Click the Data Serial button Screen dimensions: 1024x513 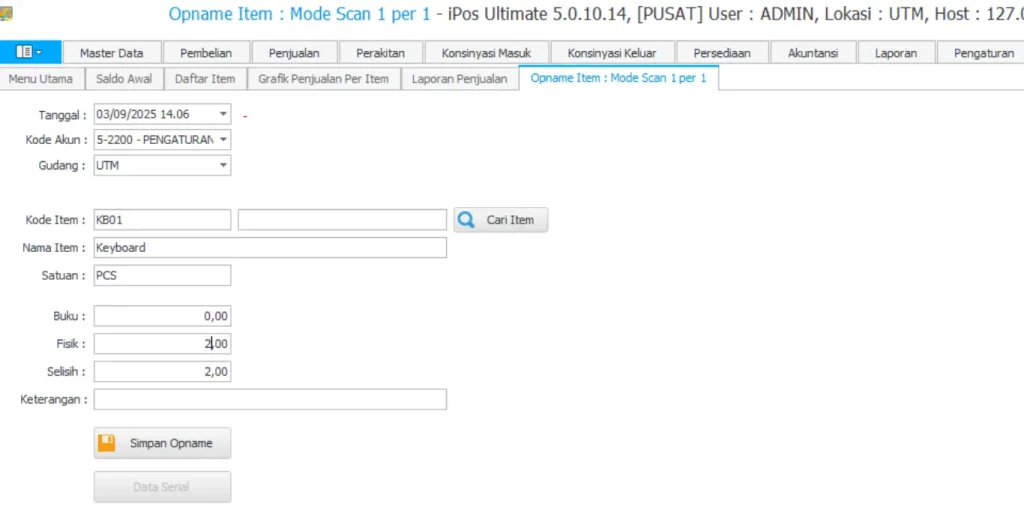162,487
